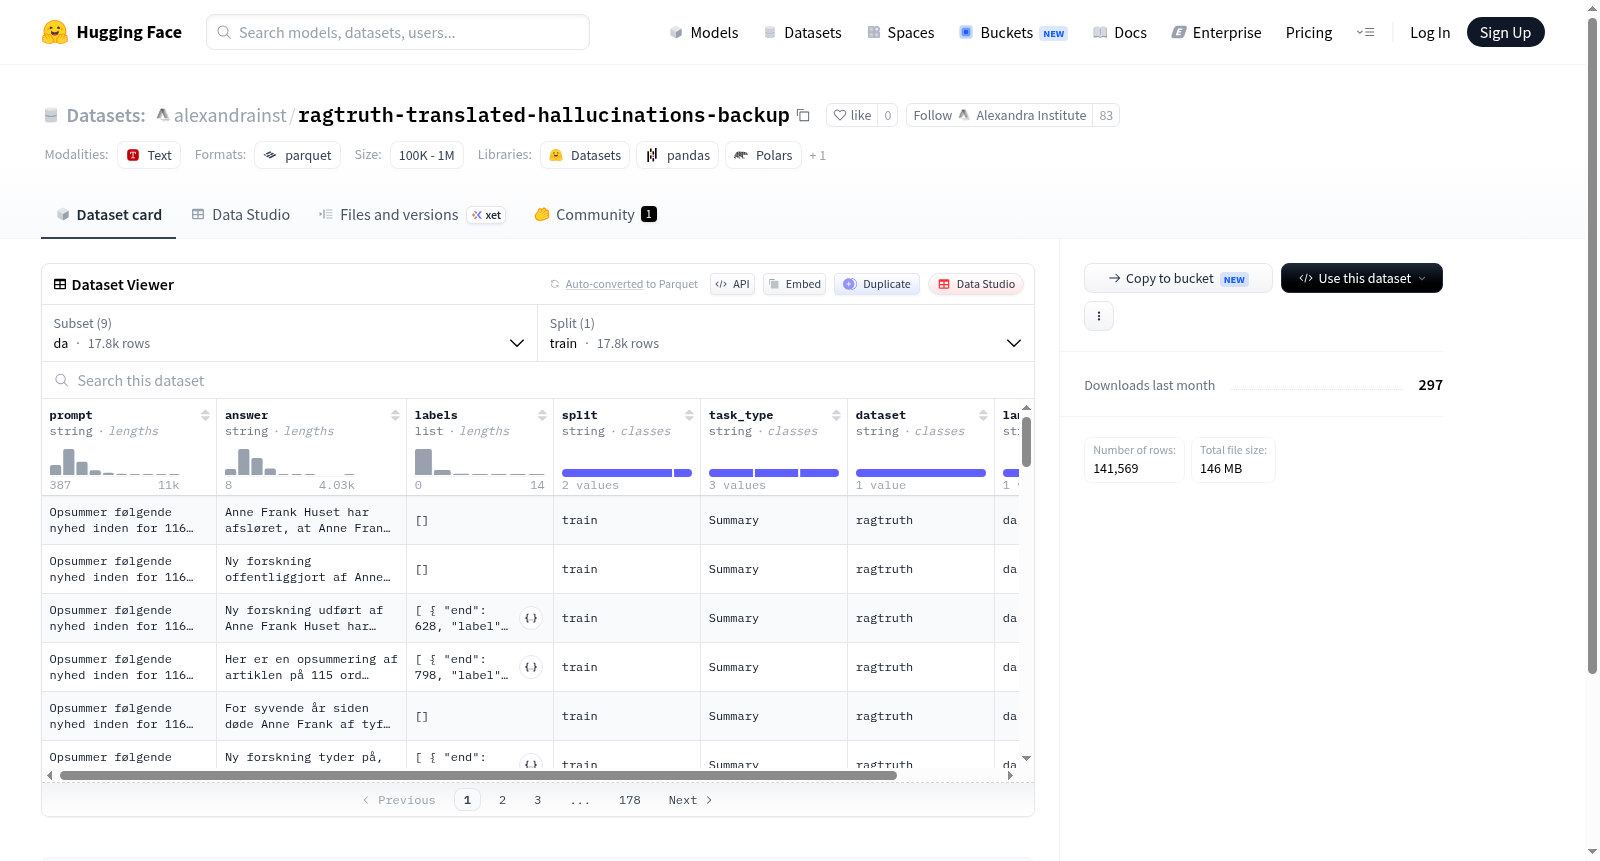Click the xet storage badge
Image resolution: width=1600 pixels, height=861 pixels.
[x=487, y=215]
